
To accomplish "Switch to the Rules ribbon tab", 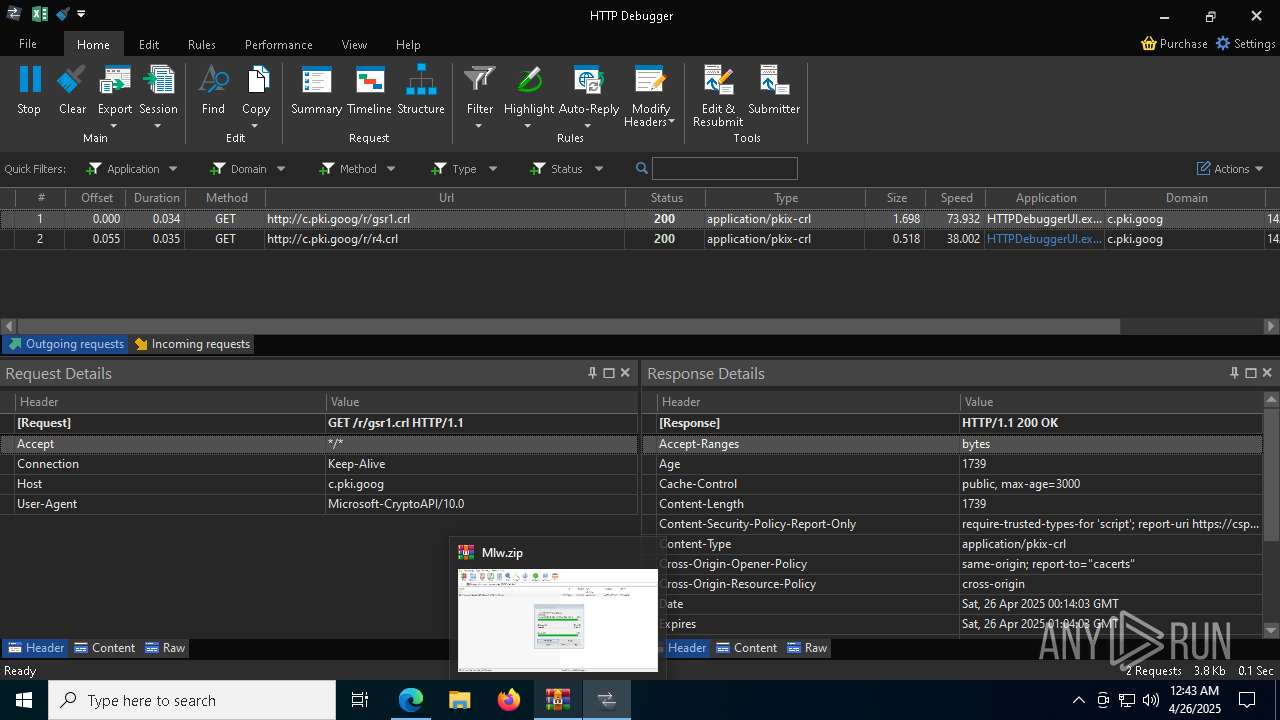I will [202, 44].
